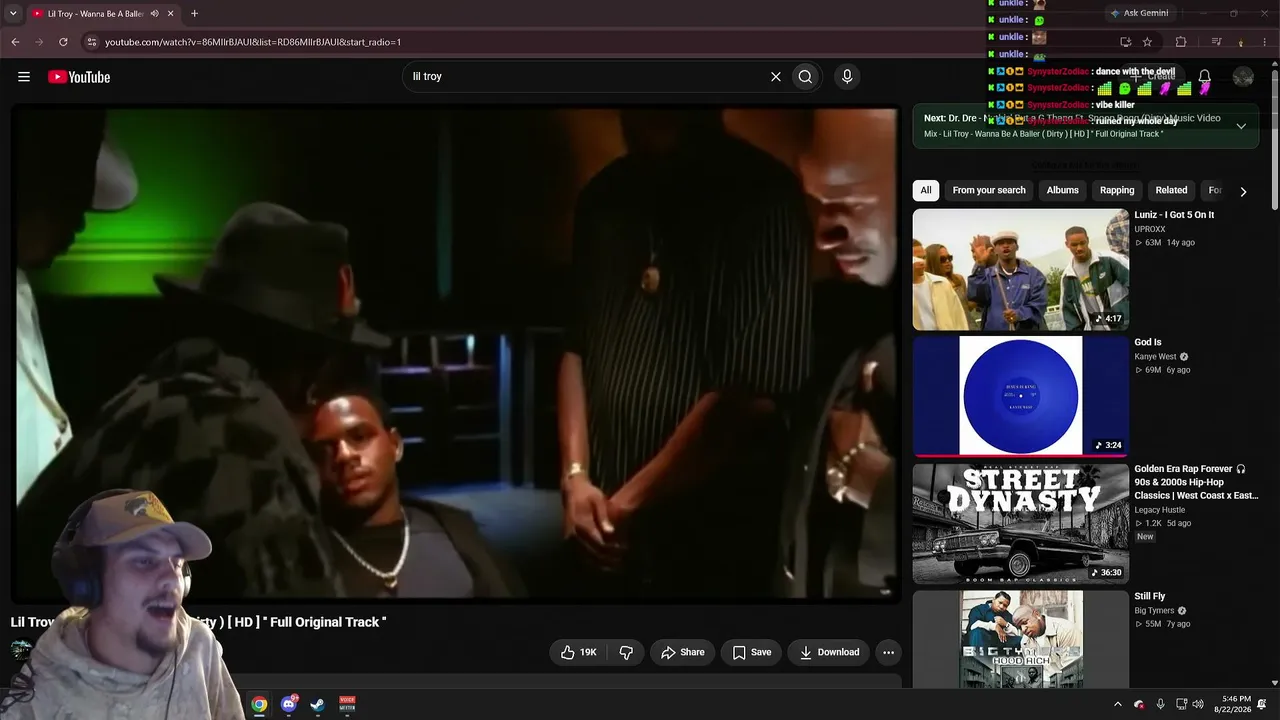
Task: Open the UPROXX channel link
Action: coord(1150,229)
